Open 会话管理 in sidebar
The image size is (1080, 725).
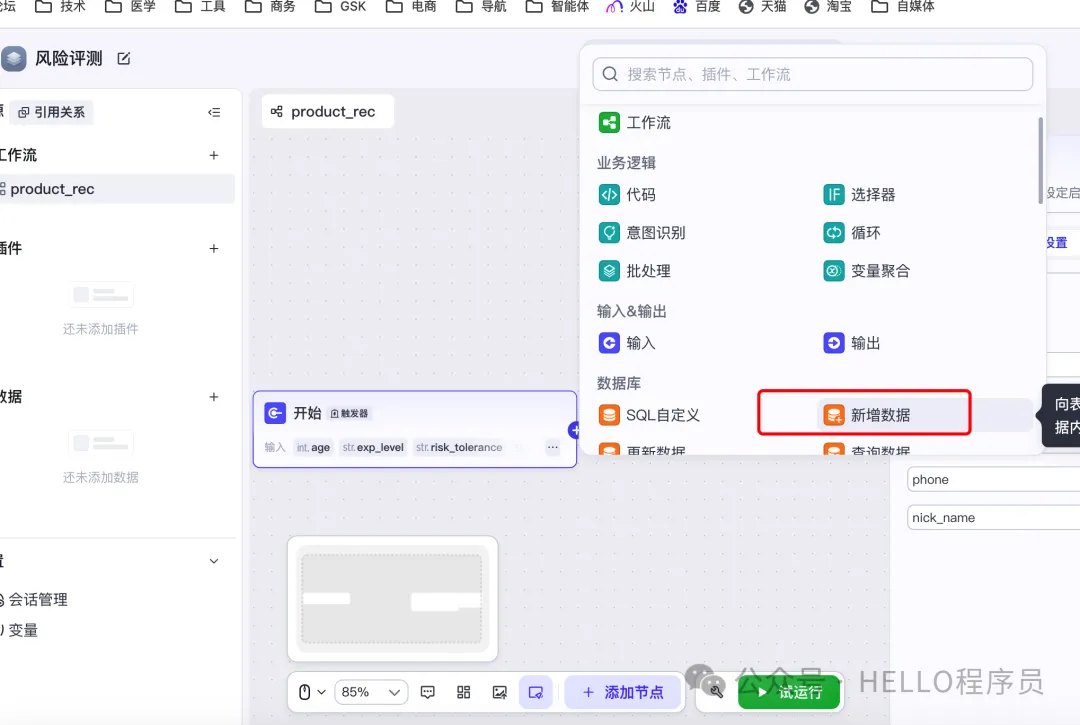click(x=37, y=600)
